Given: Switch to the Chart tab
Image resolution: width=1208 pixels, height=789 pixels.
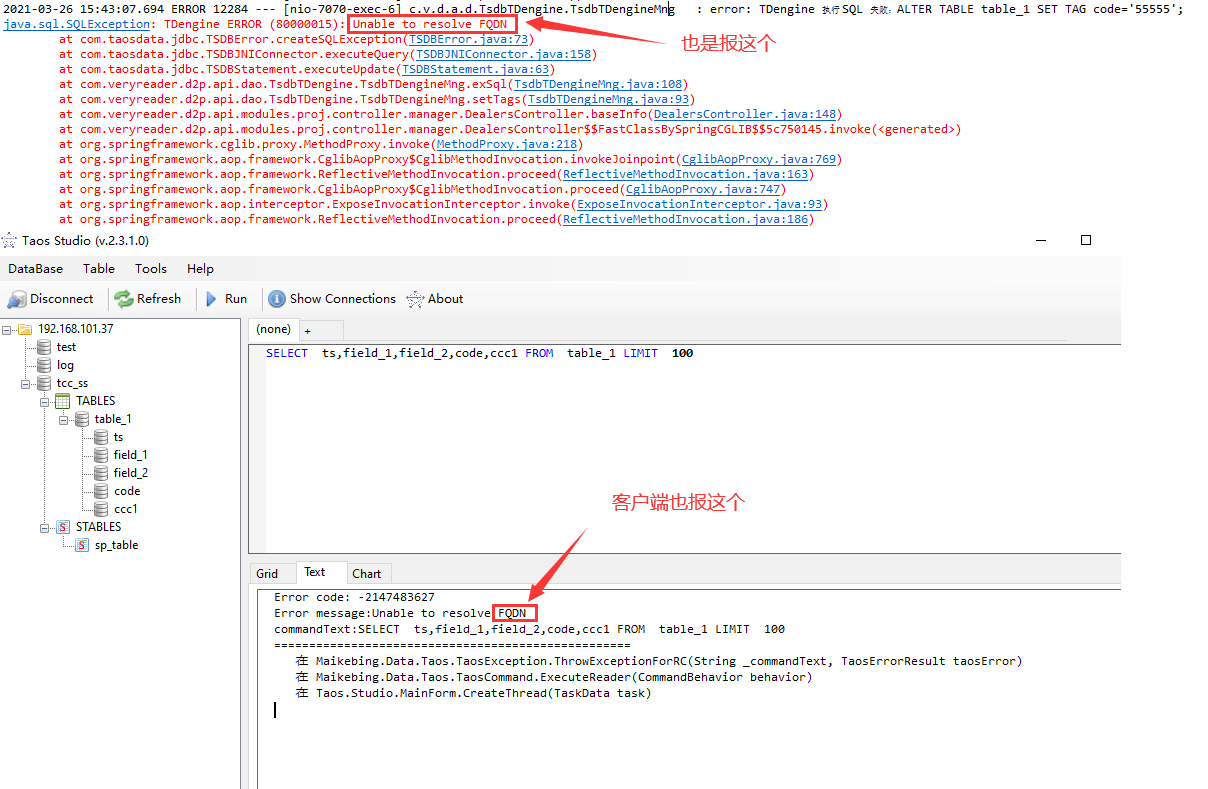Looking at the screenshot, I should 367,573.
